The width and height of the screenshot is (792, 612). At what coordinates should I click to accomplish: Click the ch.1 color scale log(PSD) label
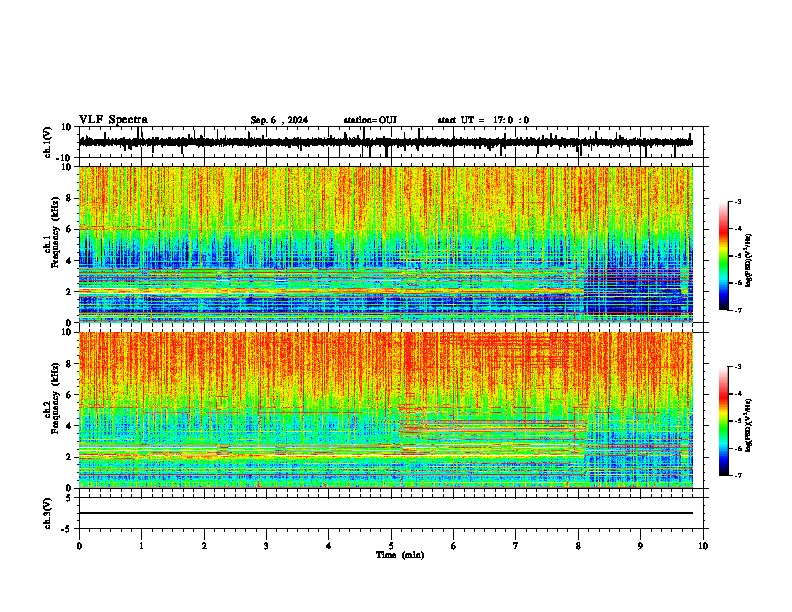point(749,260)
